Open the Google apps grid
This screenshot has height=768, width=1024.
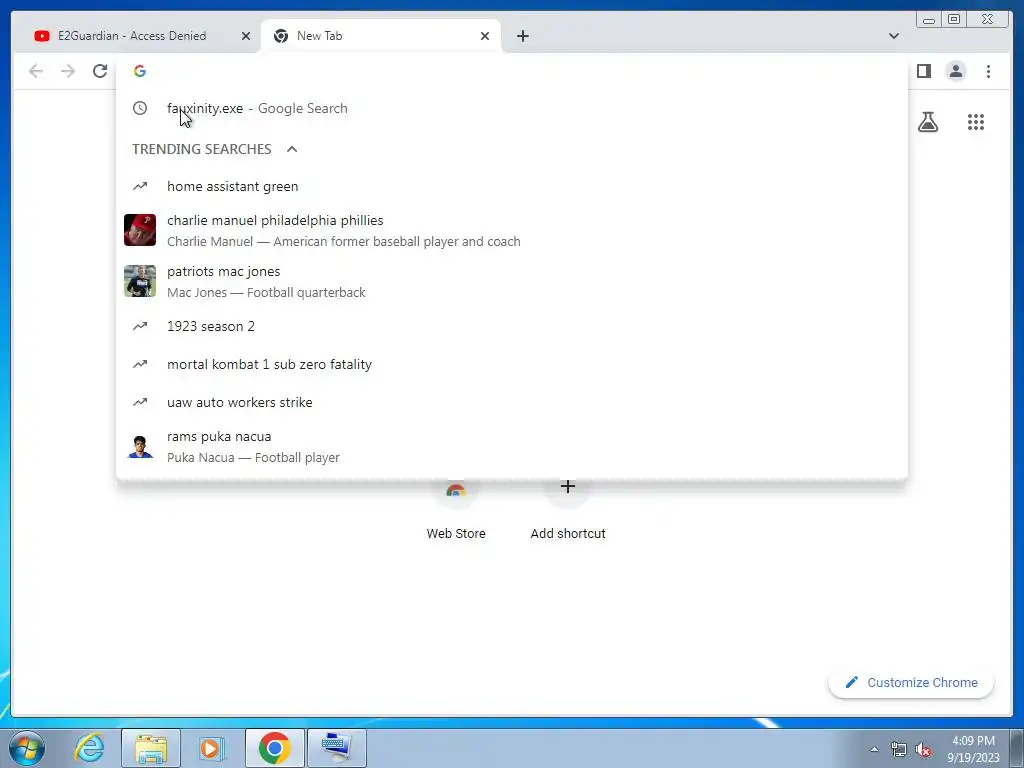coord(976,122)
